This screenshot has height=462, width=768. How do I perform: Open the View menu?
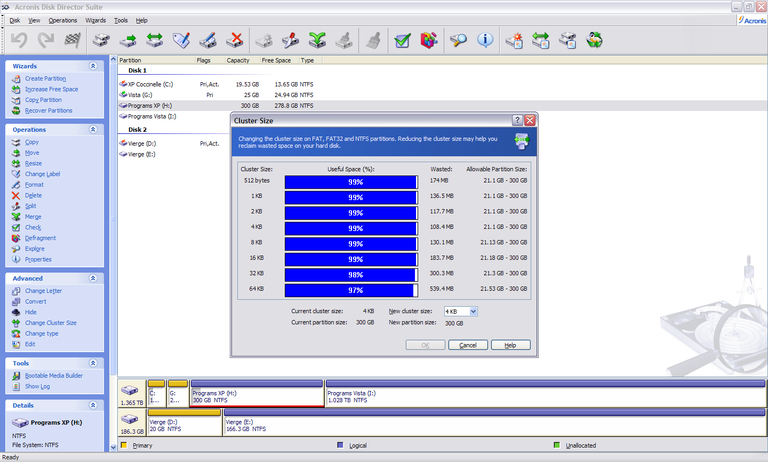coord(34,21)
